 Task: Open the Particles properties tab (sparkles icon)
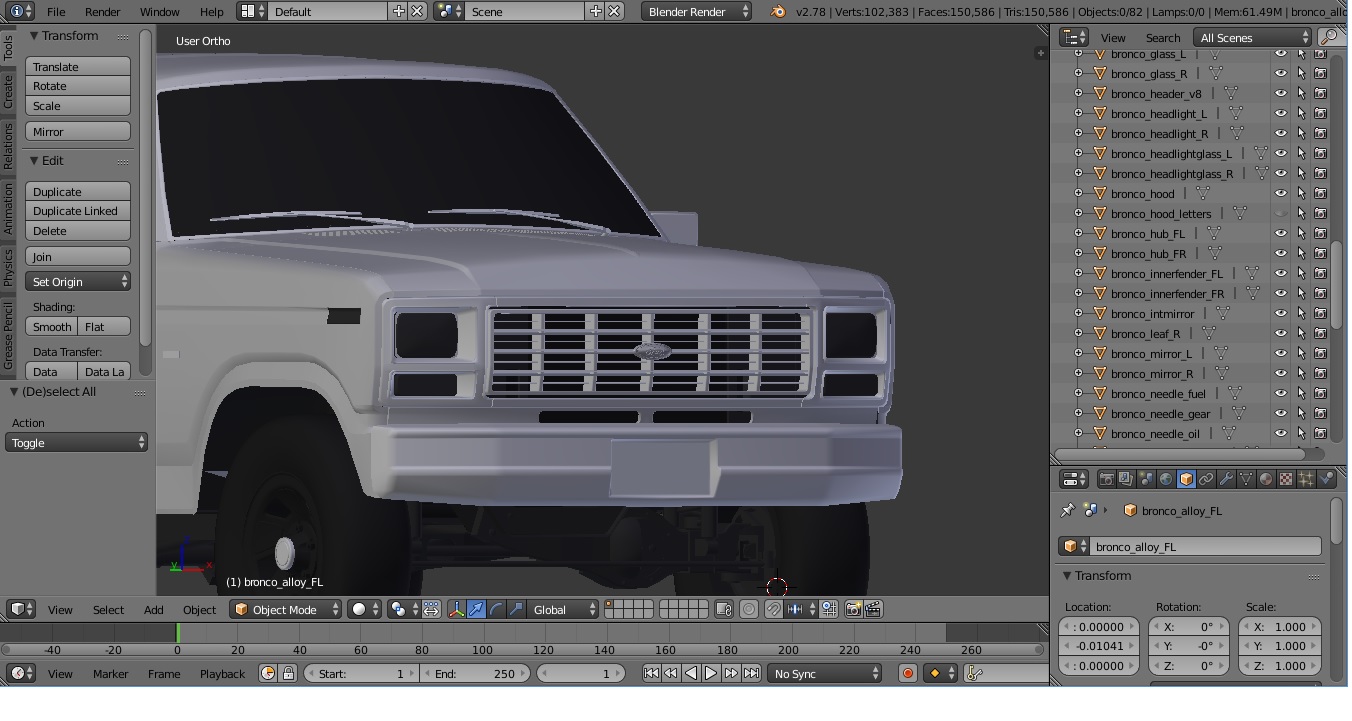tap(1306, 479)
